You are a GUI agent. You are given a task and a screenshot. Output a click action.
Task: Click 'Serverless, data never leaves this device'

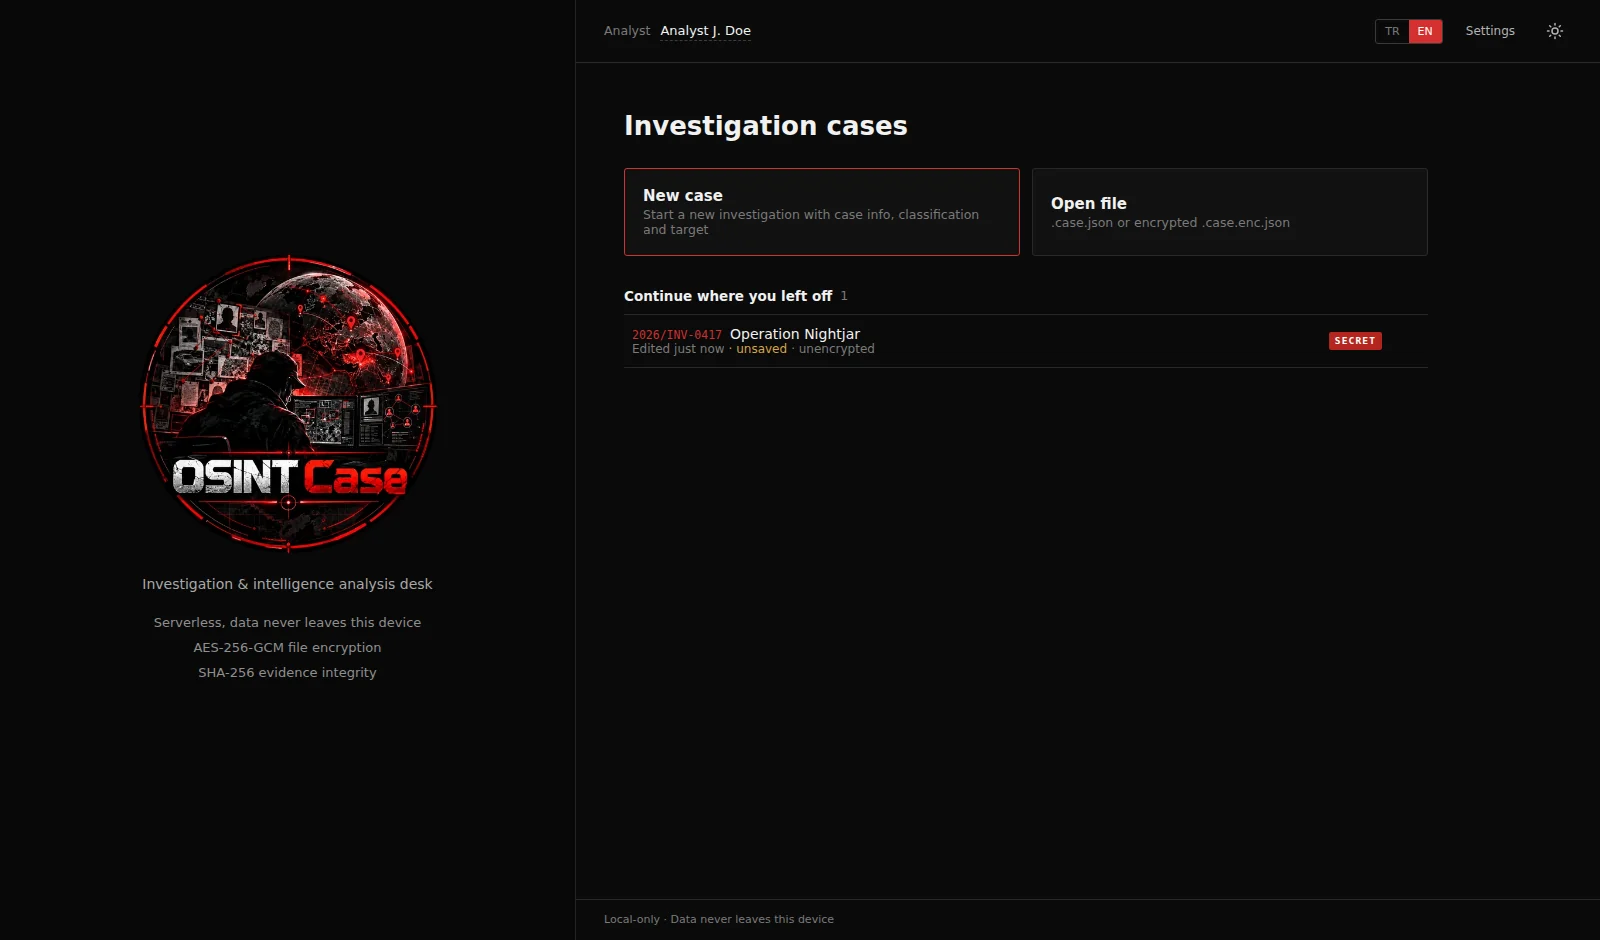[x=287, y=623]
